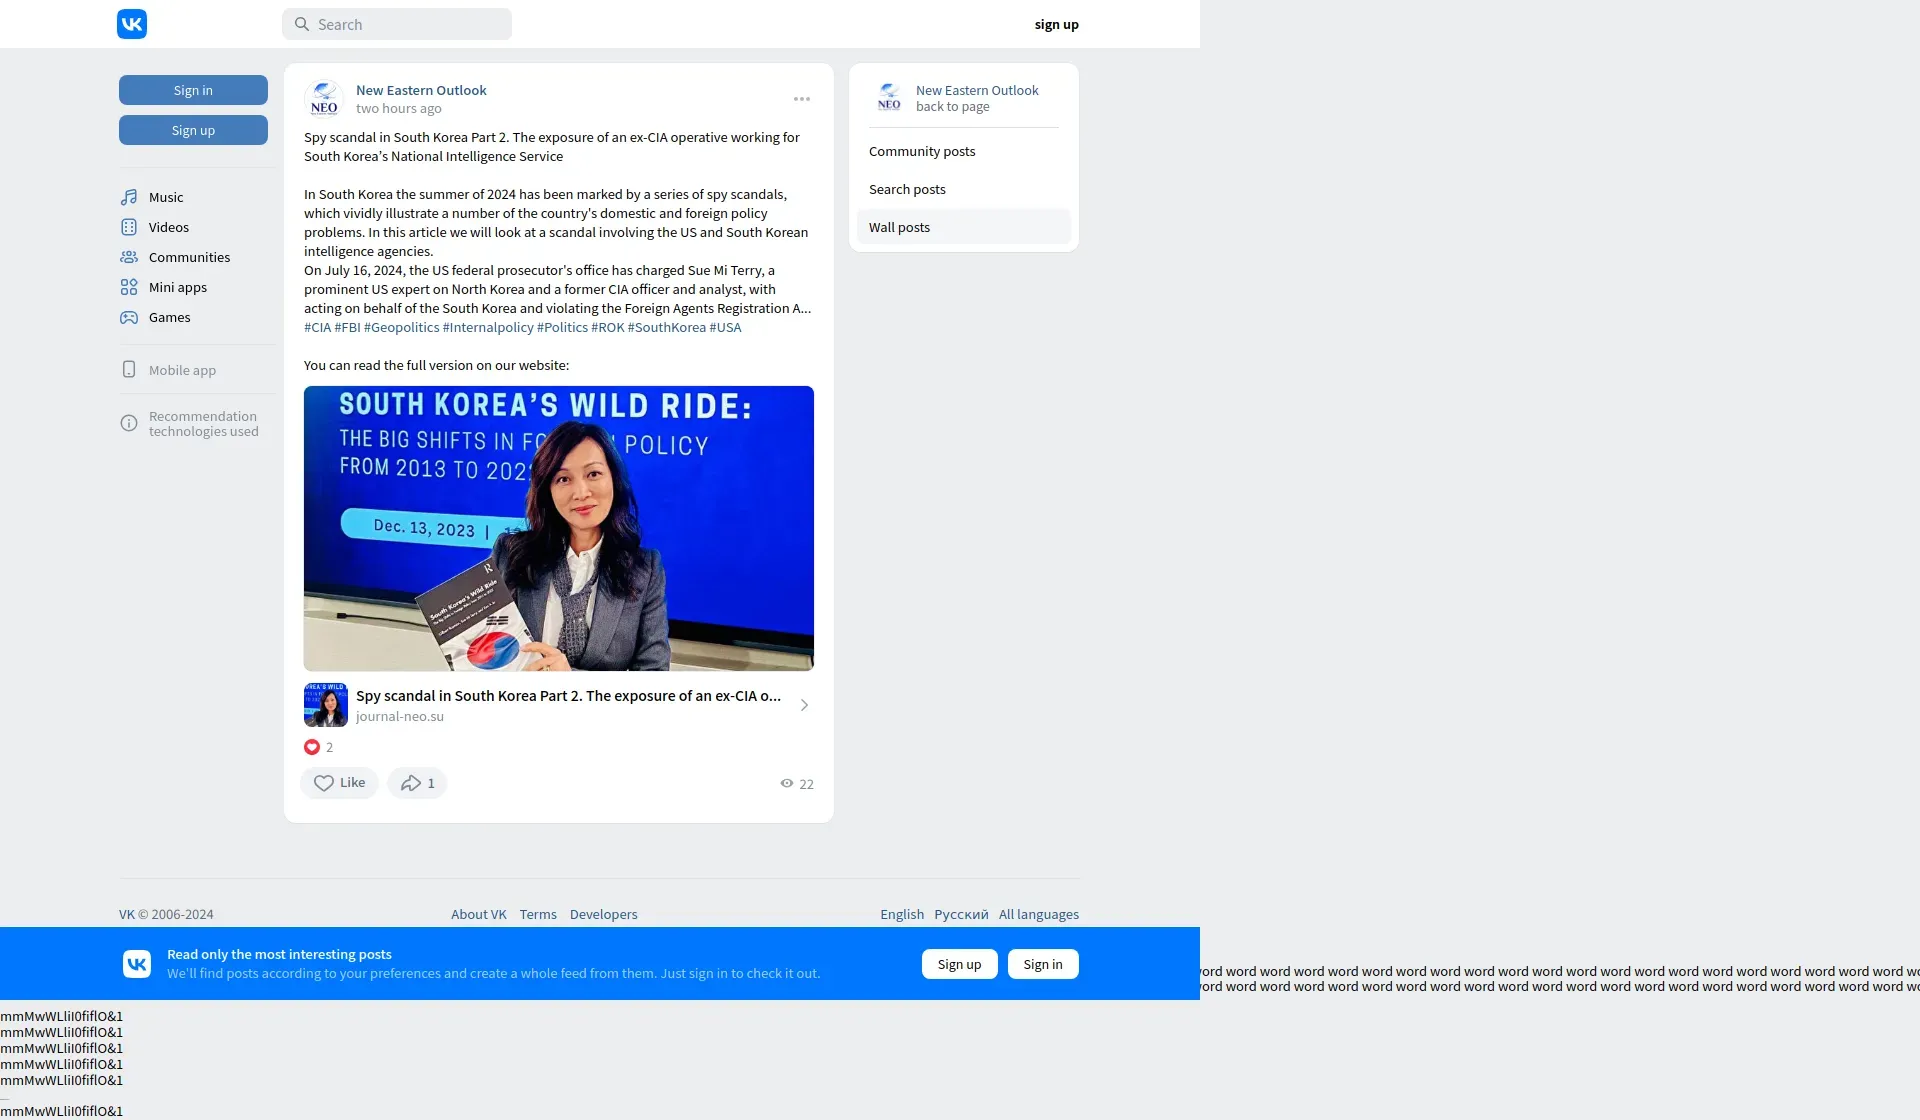This screenshot has width=1920, height=1120.
Task: Select Wall posts menu item
Action: click(899, 227)
